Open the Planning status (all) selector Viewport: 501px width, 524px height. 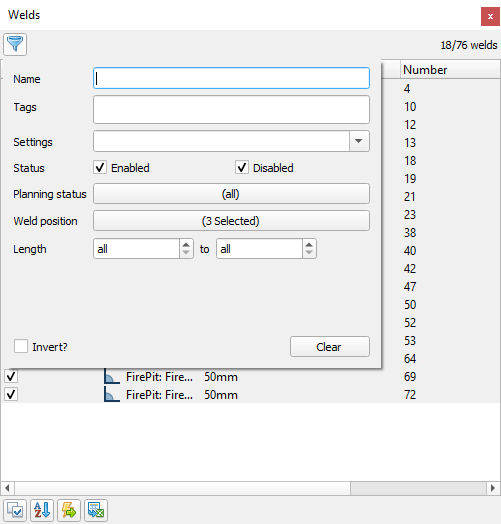(231, 193)
